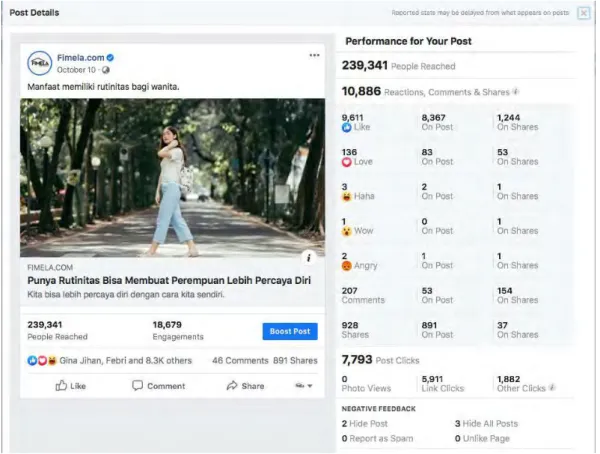Viewport: 600px width, 454px height.
Task: Open the Fimela.com page name link
Action: click(81, 58)
